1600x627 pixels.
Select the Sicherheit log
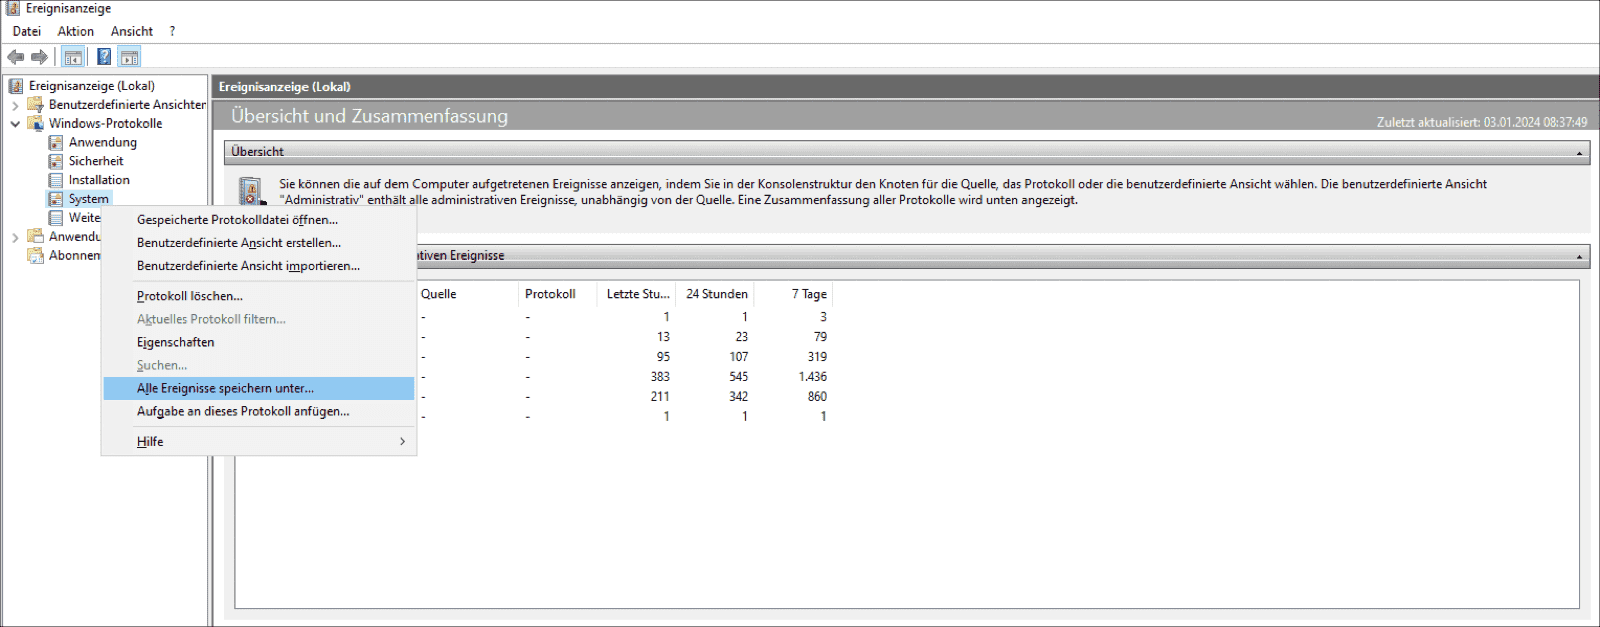[96, 162]
